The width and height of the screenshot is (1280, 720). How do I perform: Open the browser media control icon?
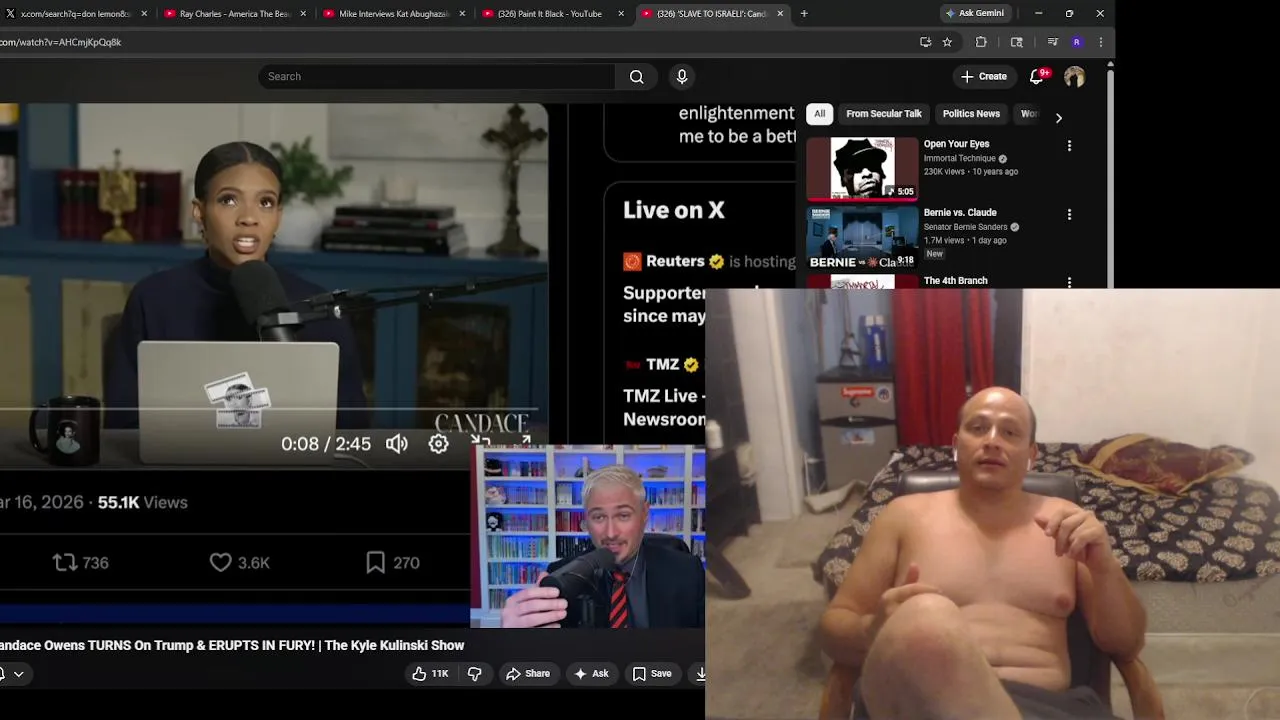tap(1052, 42)
